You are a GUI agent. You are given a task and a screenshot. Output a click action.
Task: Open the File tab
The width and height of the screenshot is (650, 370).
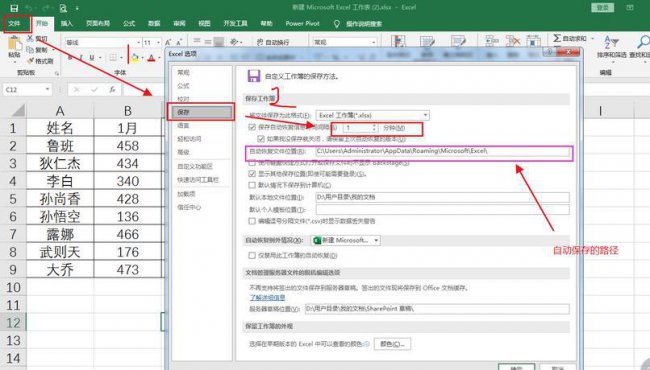pos(15,24)
